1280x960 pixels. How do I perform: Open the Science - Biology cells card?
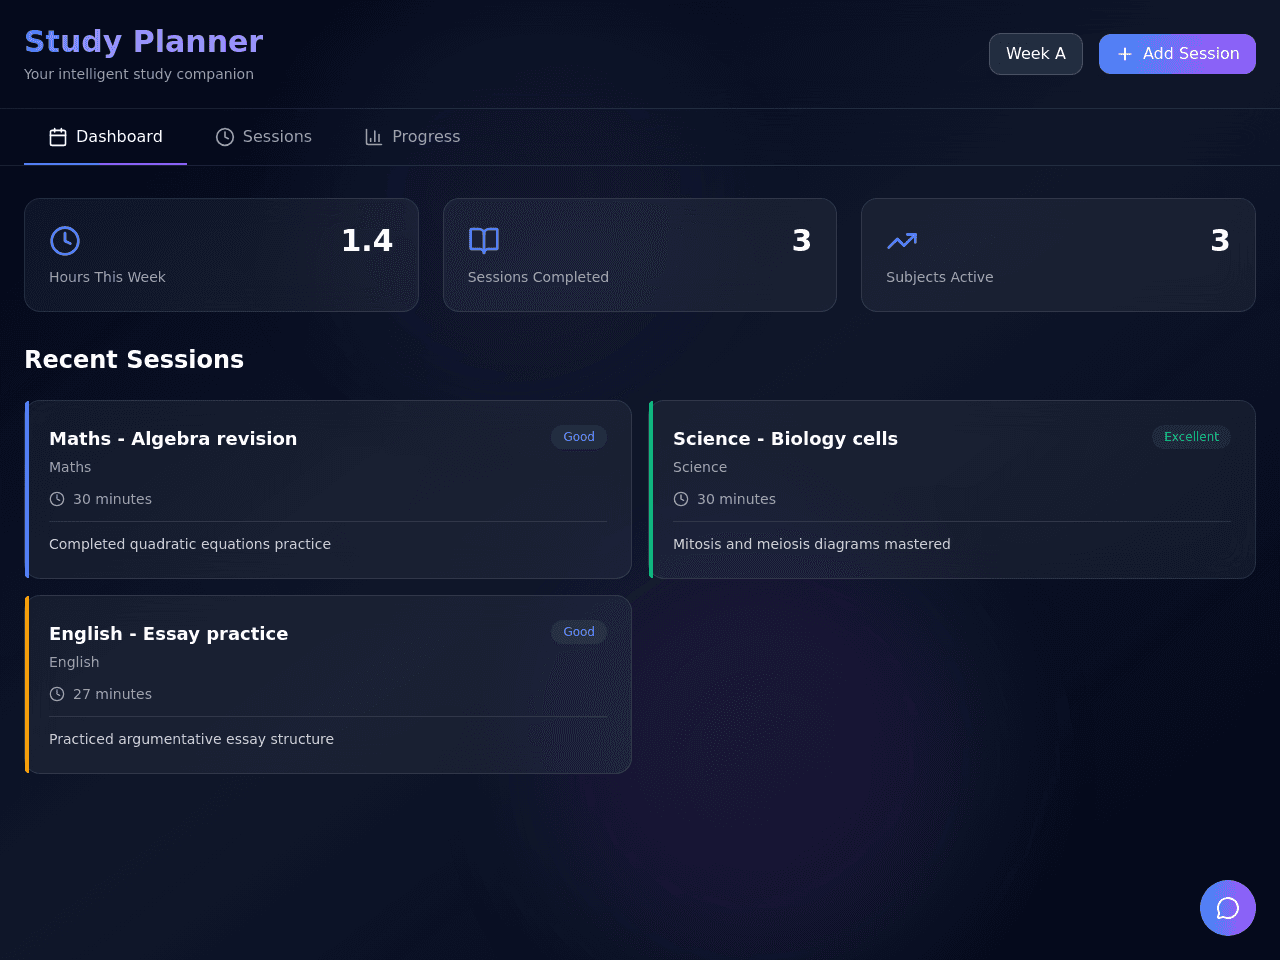pyautogui.click(x=952, y=489)
